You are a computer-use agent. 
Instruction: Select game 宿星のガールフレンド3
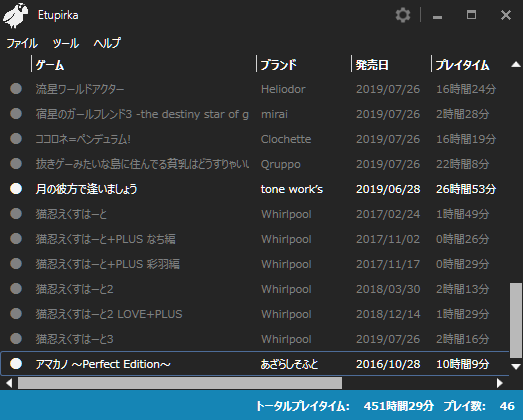click(142, 114)
